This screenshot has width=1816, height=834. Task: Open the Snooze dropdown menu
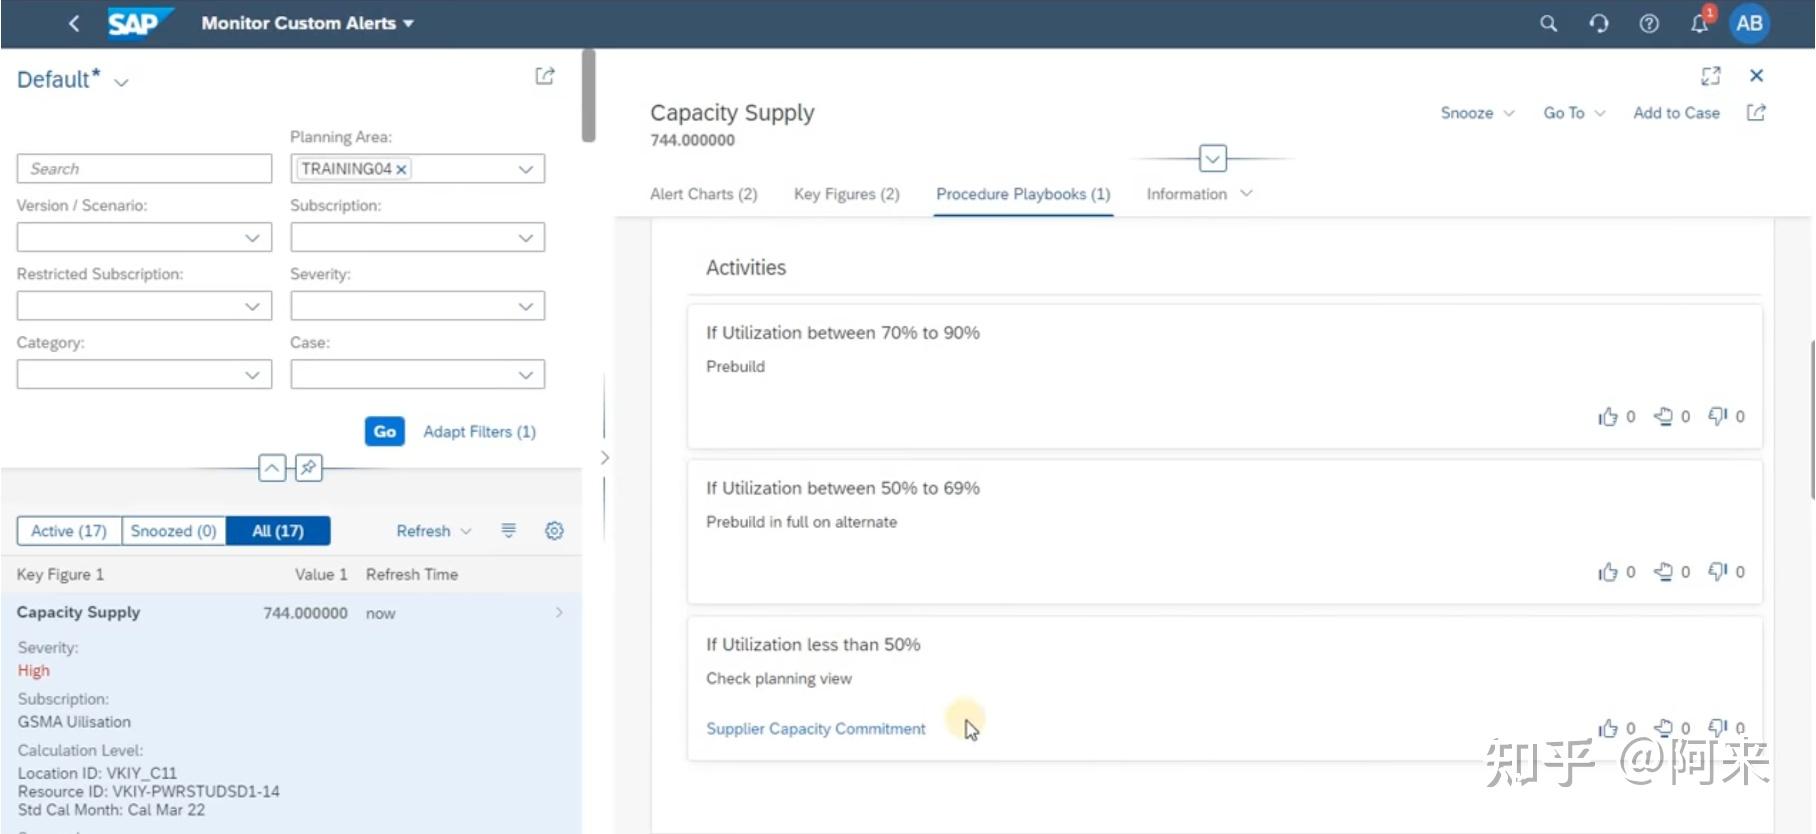click(1476, 113)
